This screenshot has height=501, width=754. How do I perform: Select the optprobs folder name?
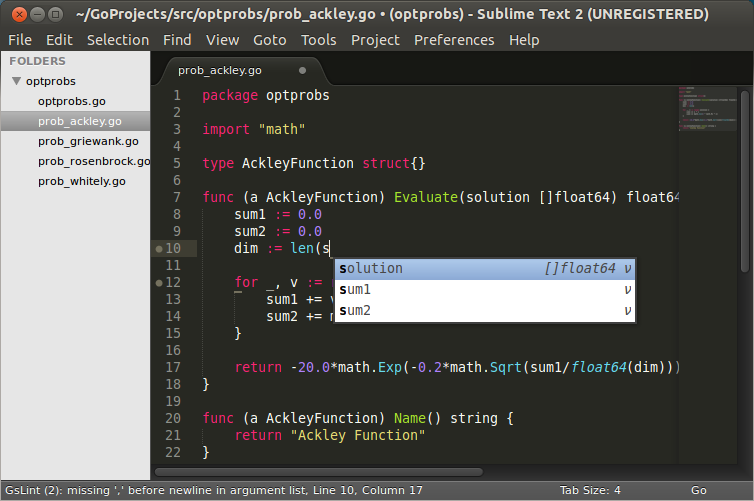click(x=51, y=81)
